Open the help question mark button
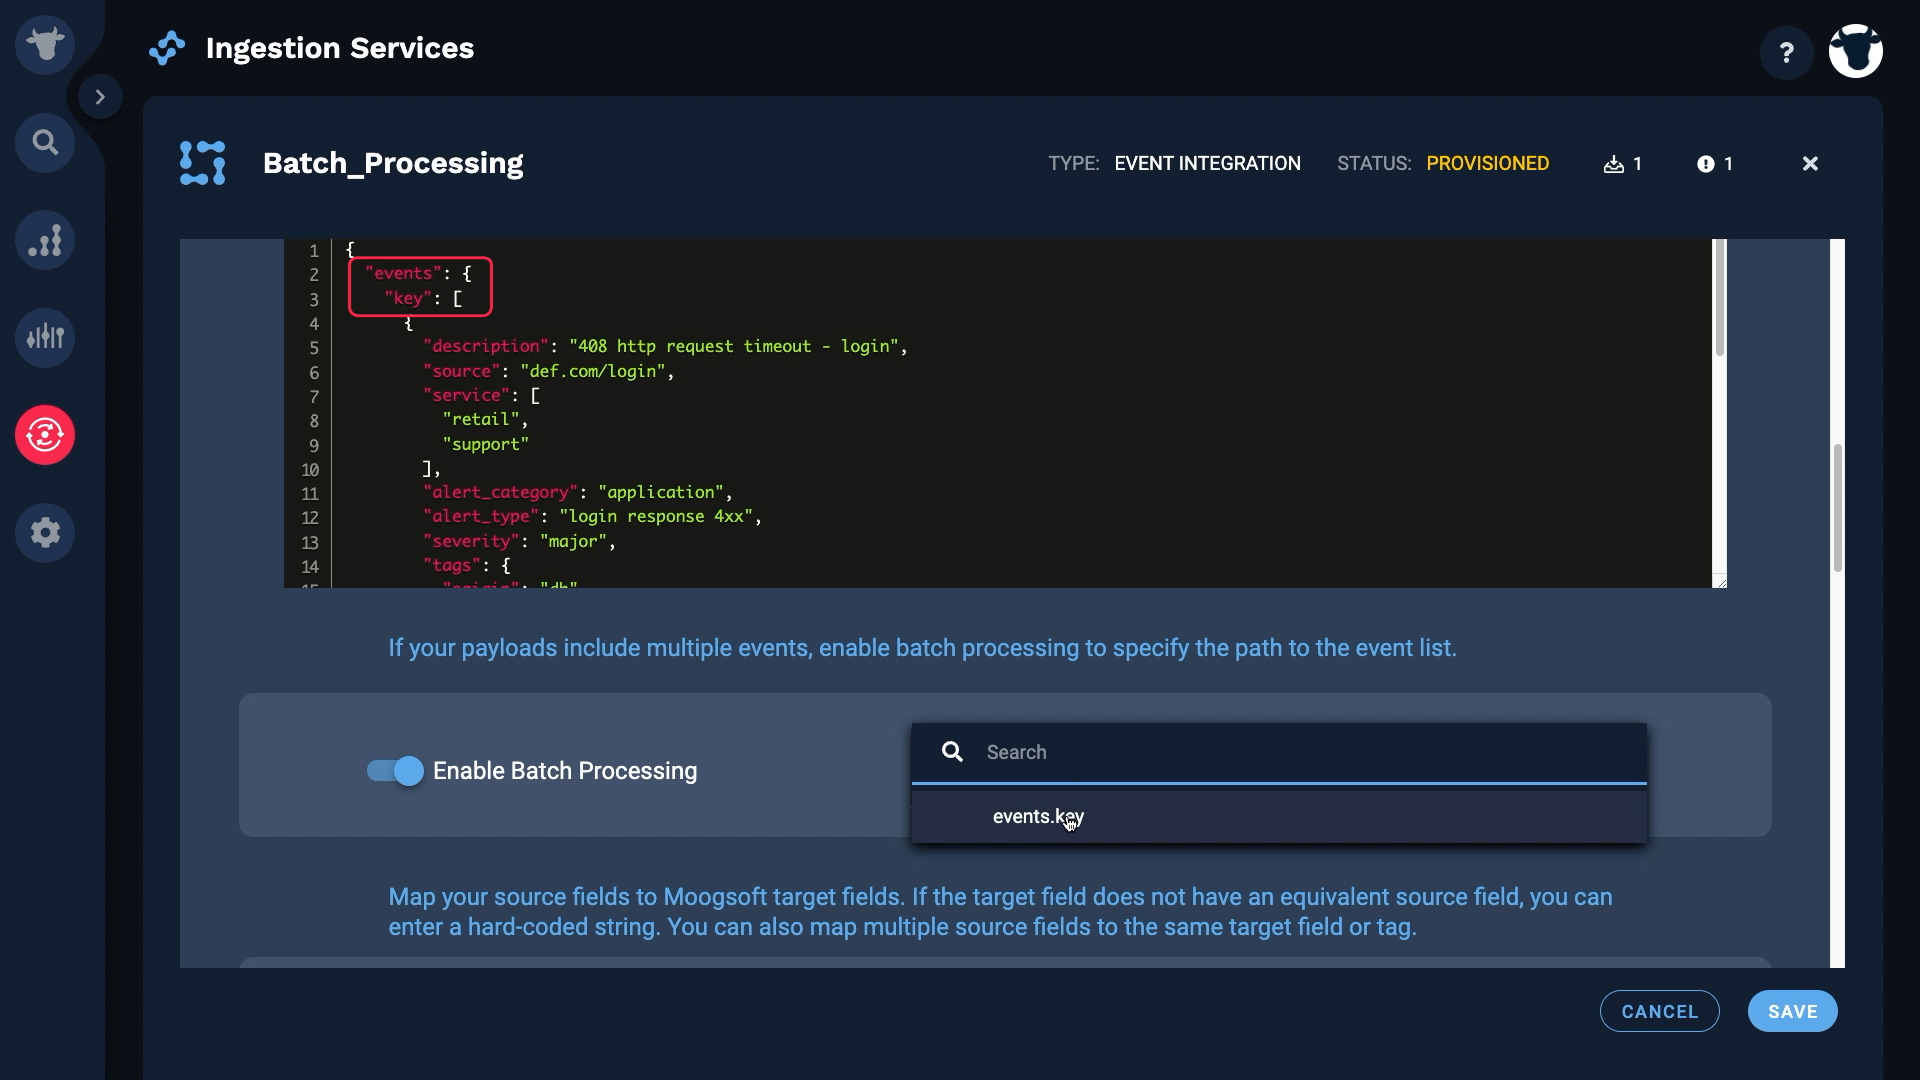This screenshot has height=1080, width=1920. 1787,52
